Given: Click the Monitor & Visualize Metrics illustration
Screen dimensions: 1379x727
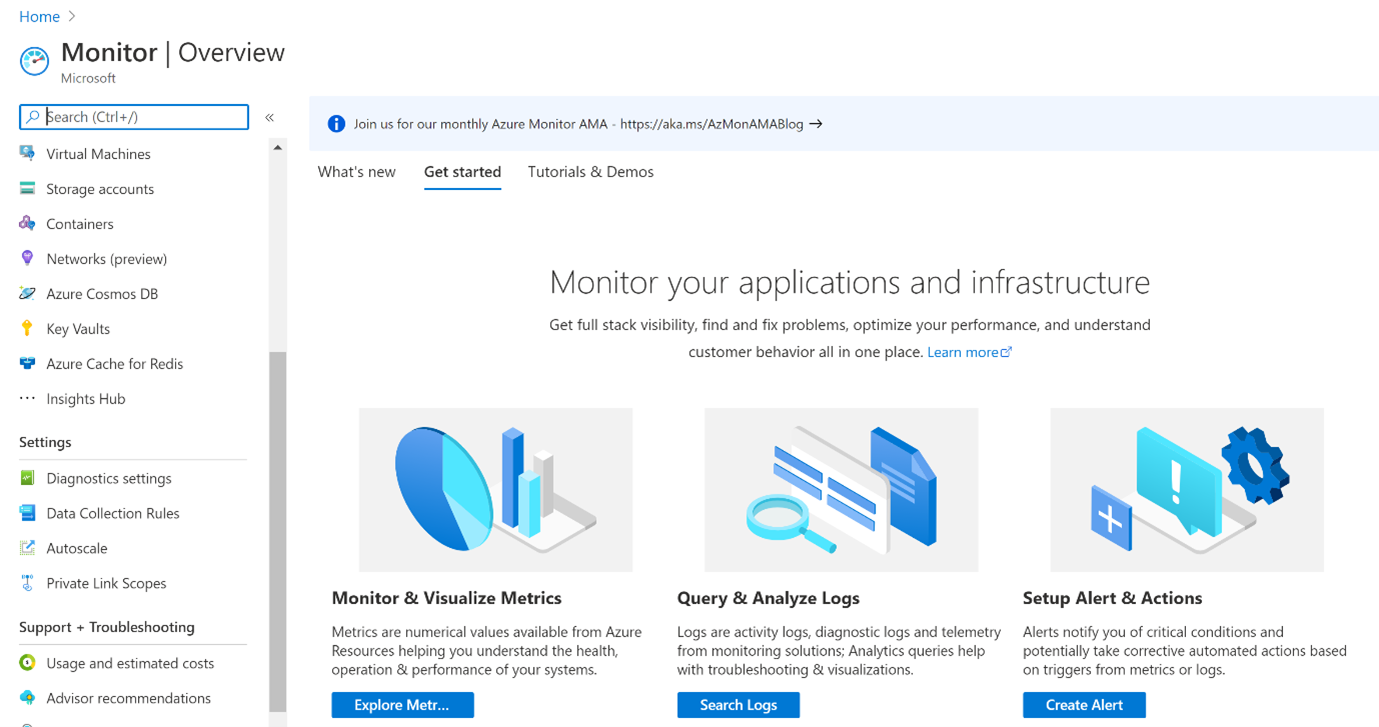Looking at the screenshot, I should coord(496,490).
